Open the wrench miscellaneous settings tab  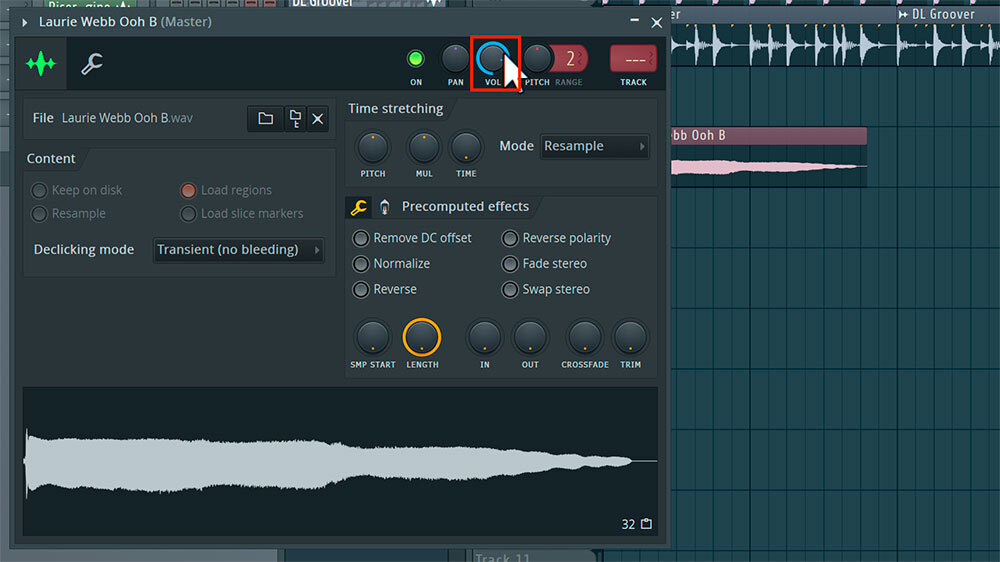92,63
